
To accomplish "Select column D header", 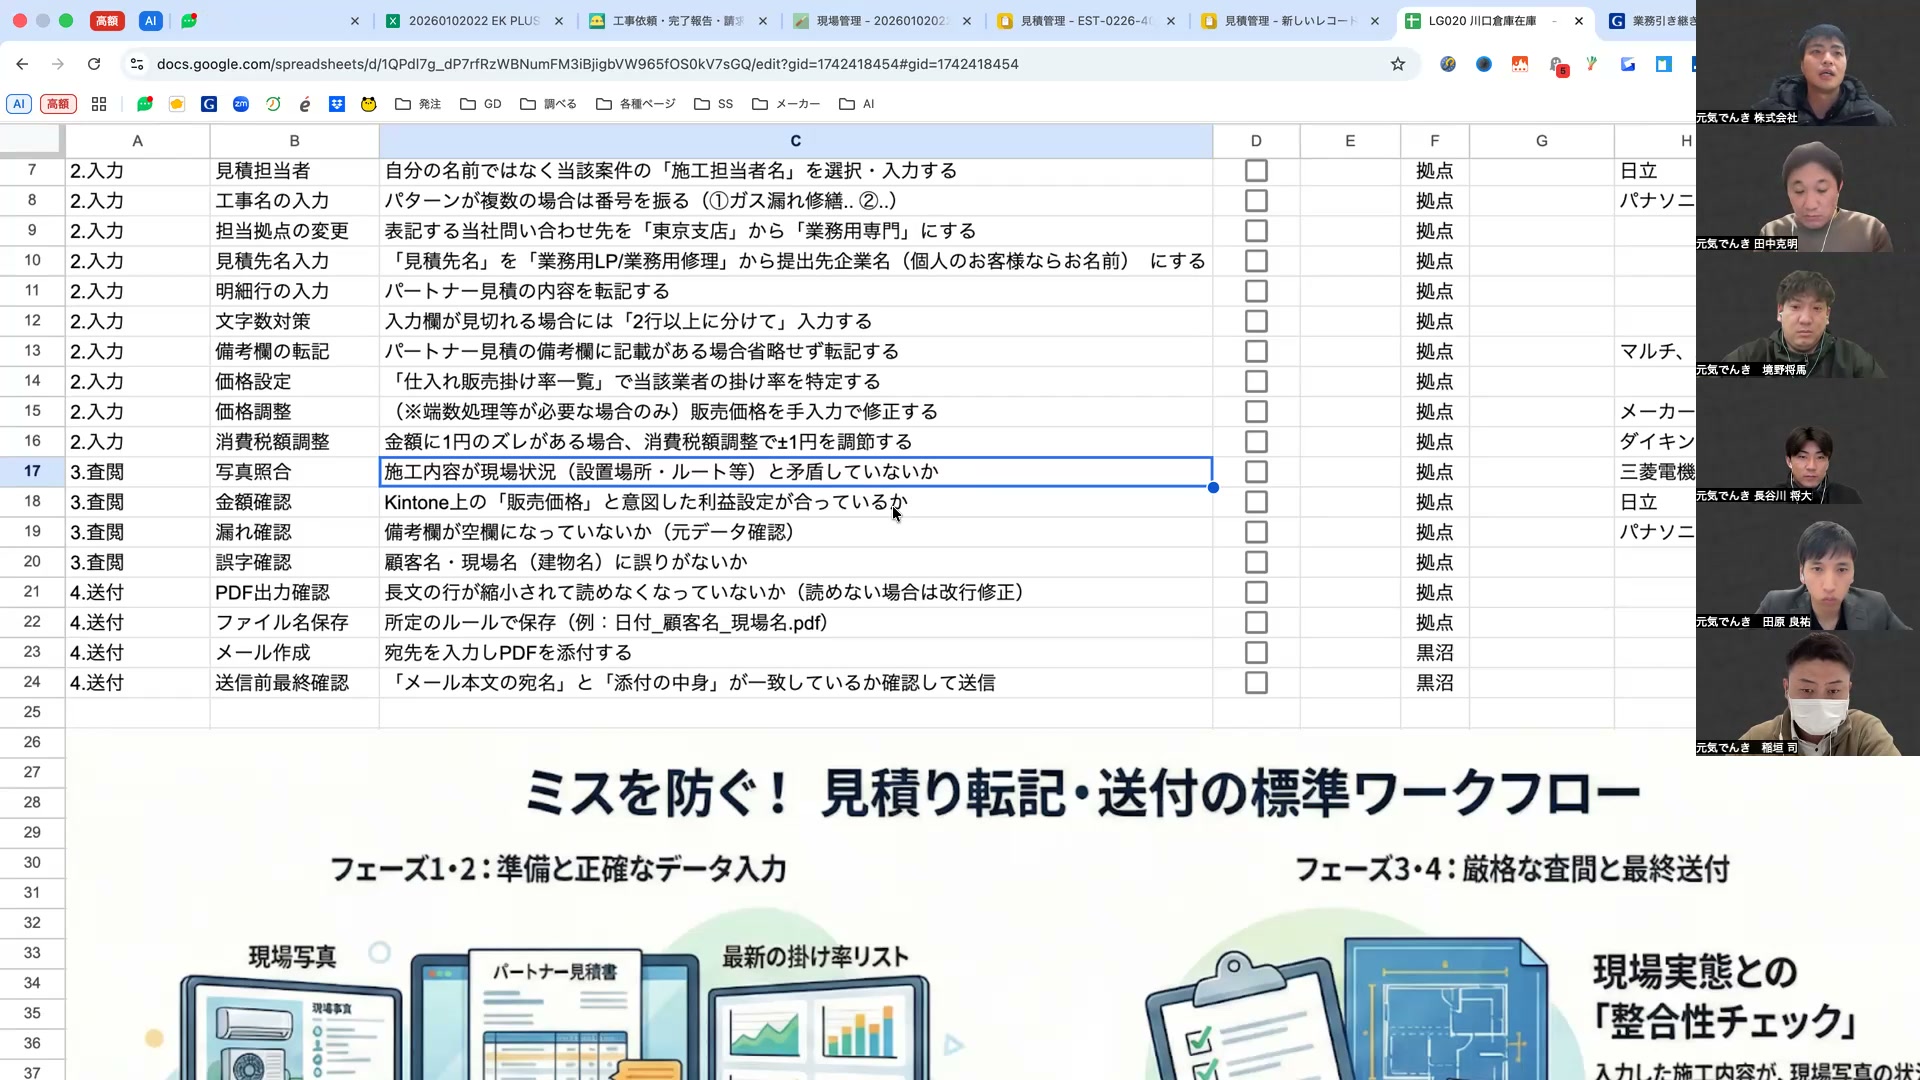I will click(x=1256, y=141).
